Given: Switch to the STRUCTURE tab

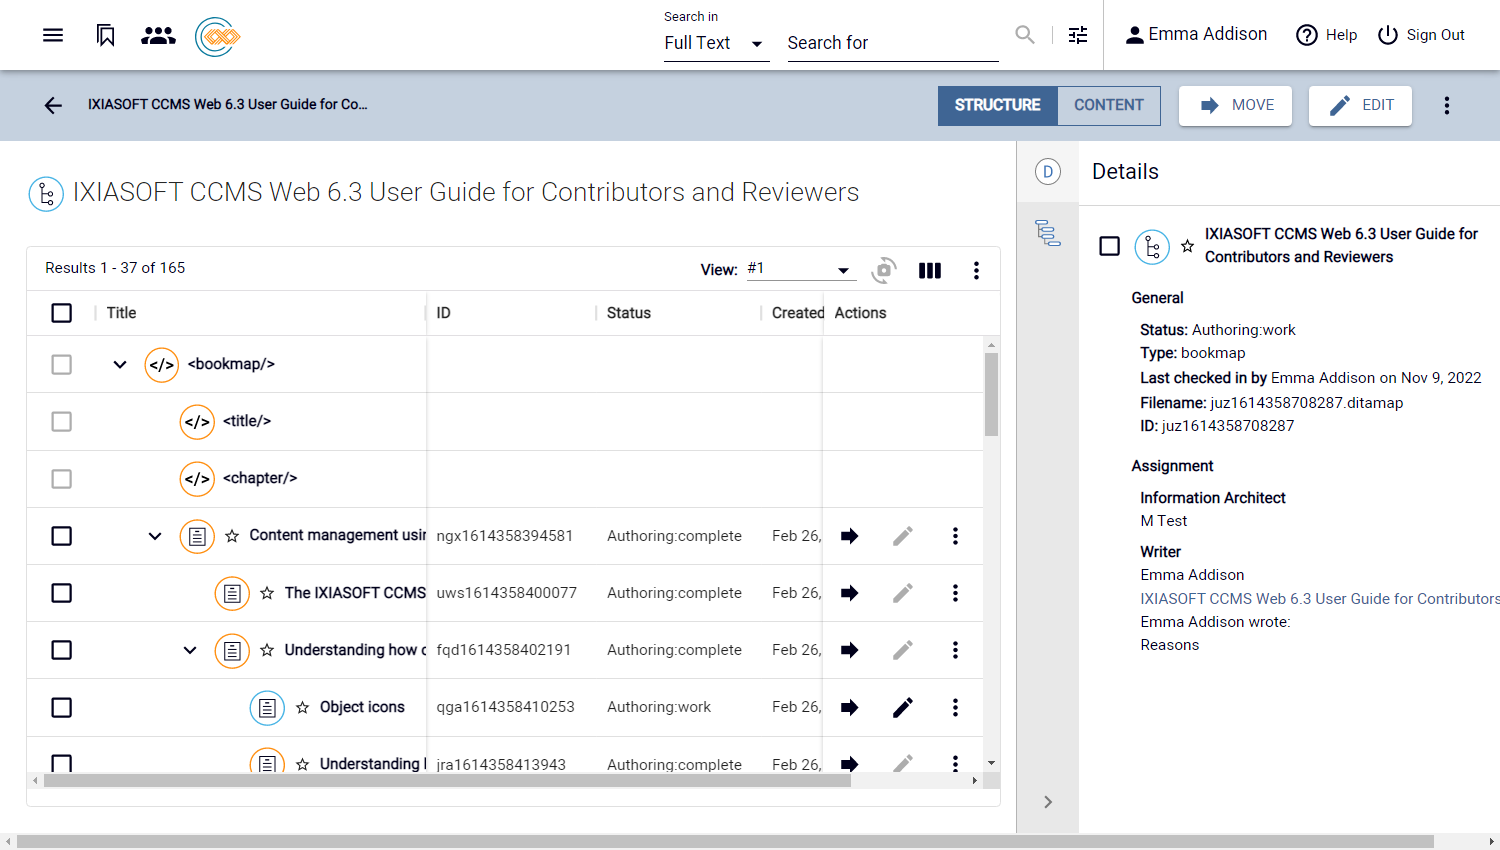Looking at the screenshot, I should point(997,105).
